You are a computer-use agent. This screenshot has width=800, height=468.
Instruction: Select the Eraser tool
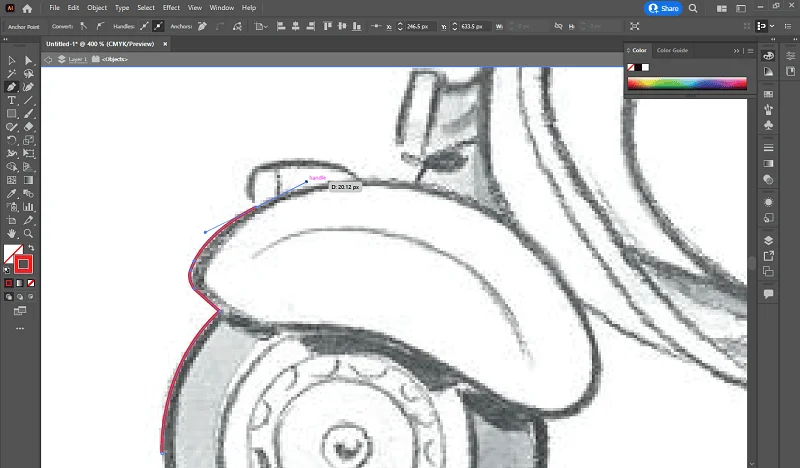coord(29,127)
